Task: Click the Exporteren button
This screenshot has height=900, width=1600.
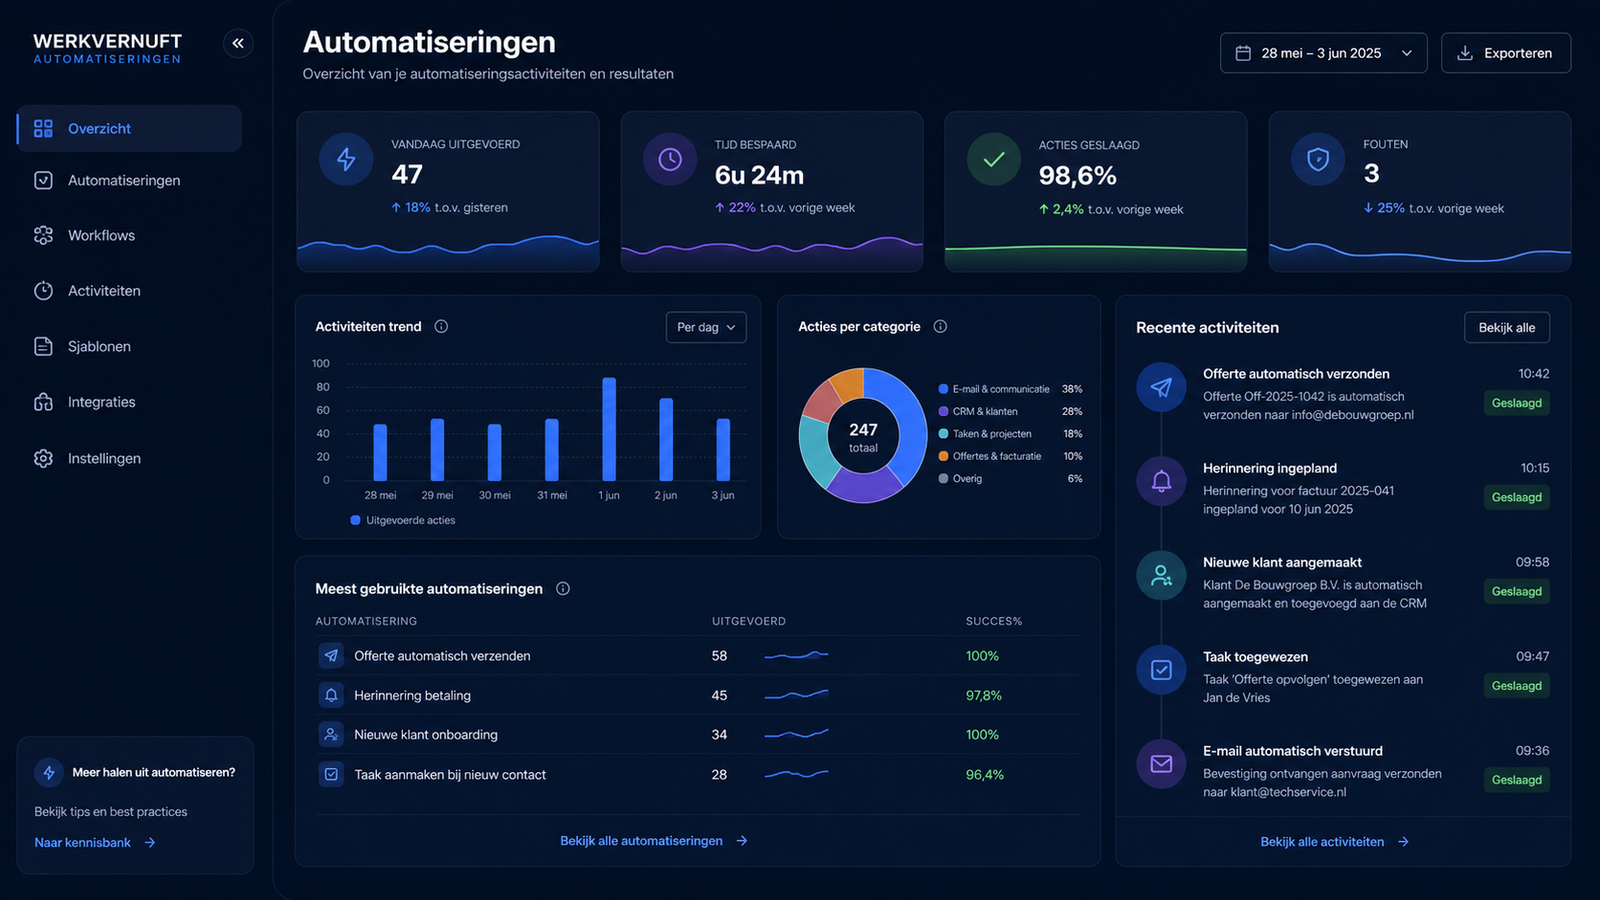Action: pyautogui.click(x=1506, y=53)
